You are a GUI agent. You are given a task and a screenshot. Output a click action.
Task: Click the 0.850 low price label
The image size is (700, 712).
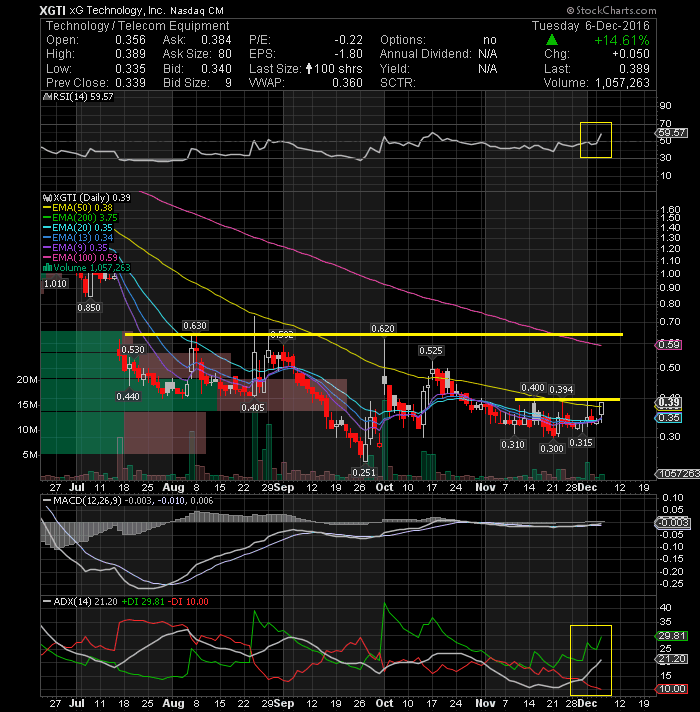click(89, 307)
